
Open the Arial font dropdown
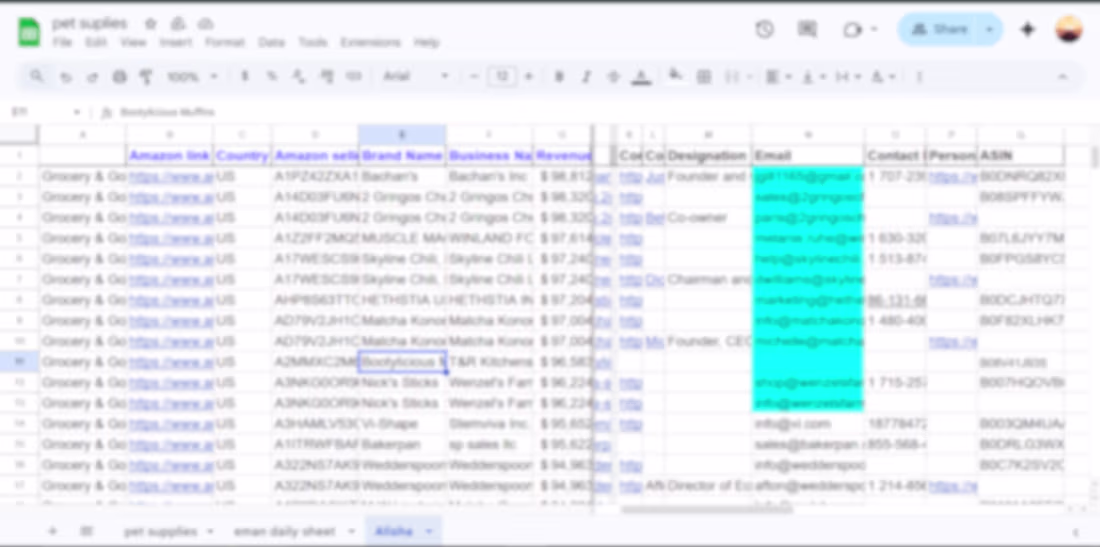(x=415, y=76)
